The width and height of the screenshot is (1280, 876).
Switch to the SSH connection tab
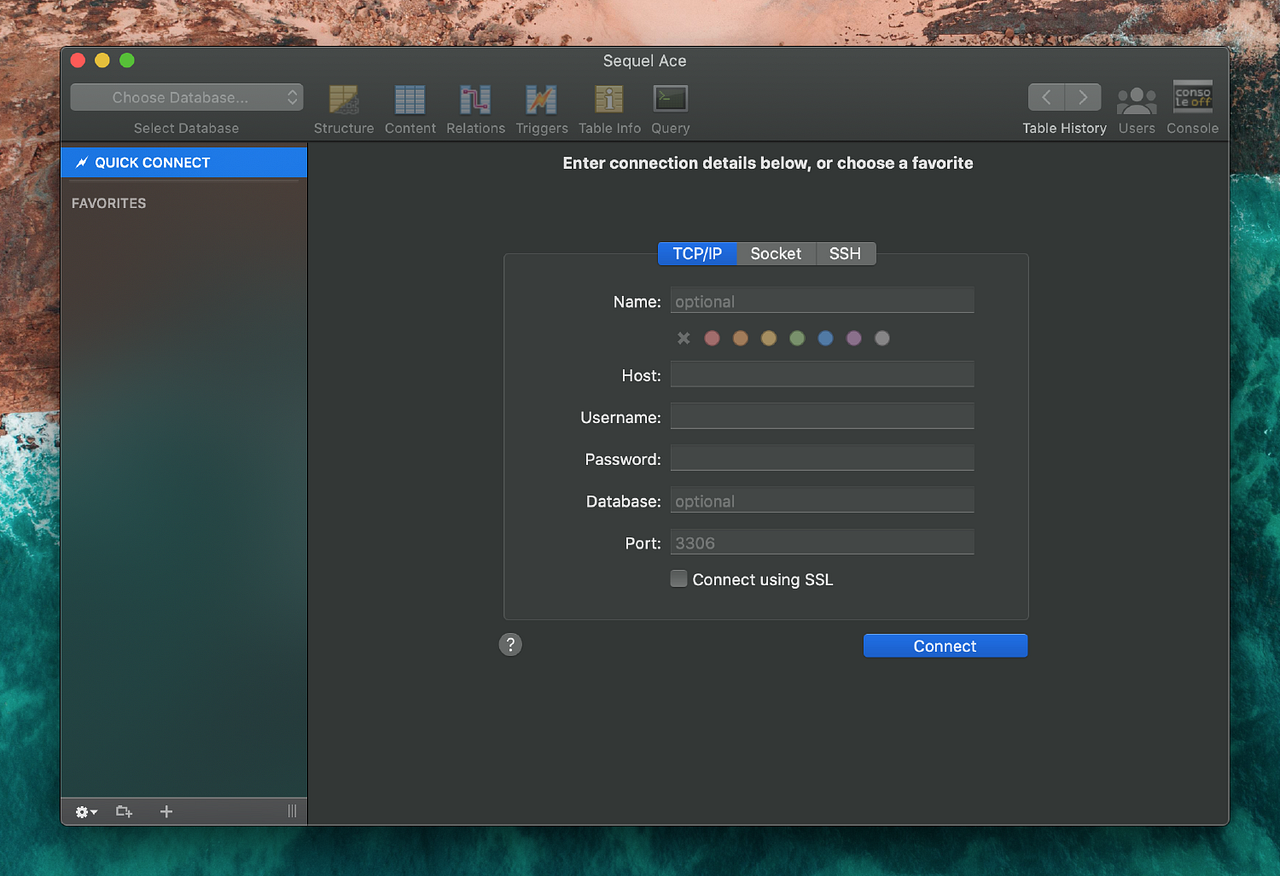coord(845,254)
